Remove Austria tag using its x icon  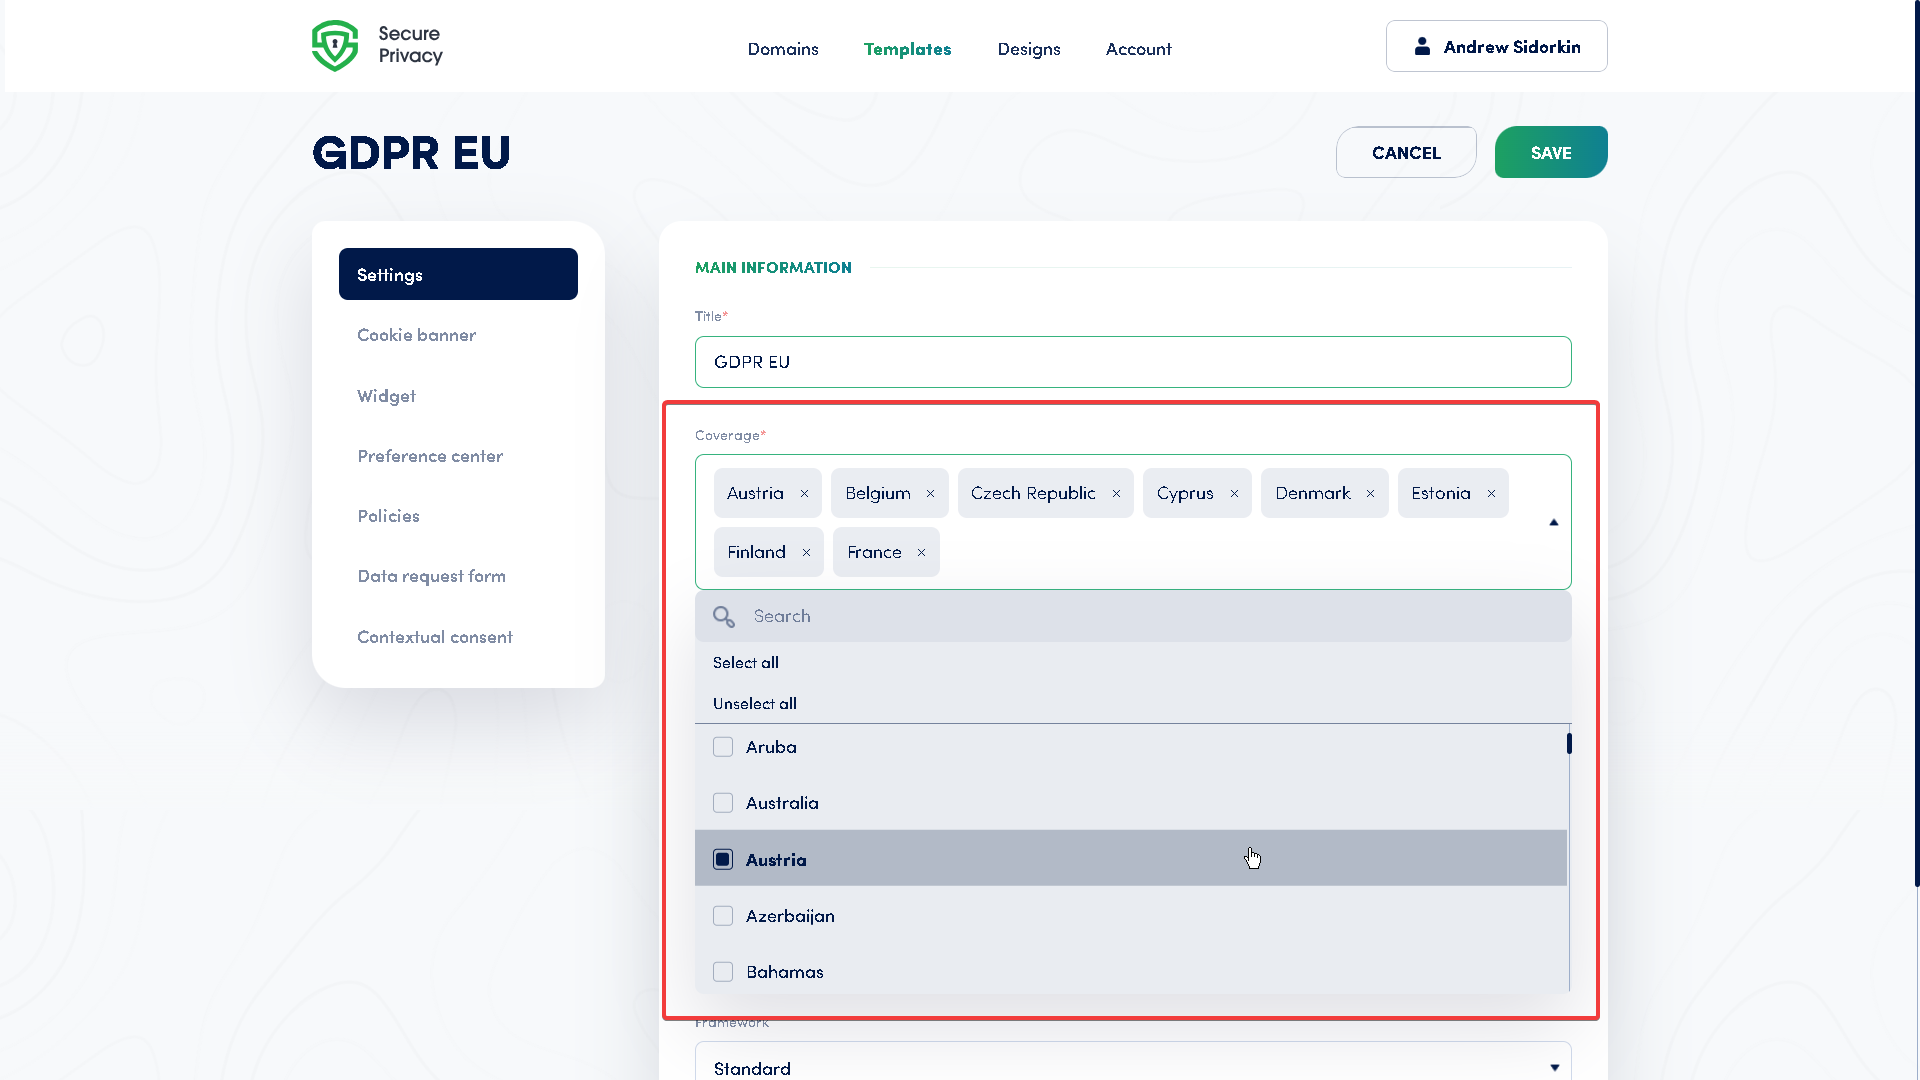pos(806,492)
